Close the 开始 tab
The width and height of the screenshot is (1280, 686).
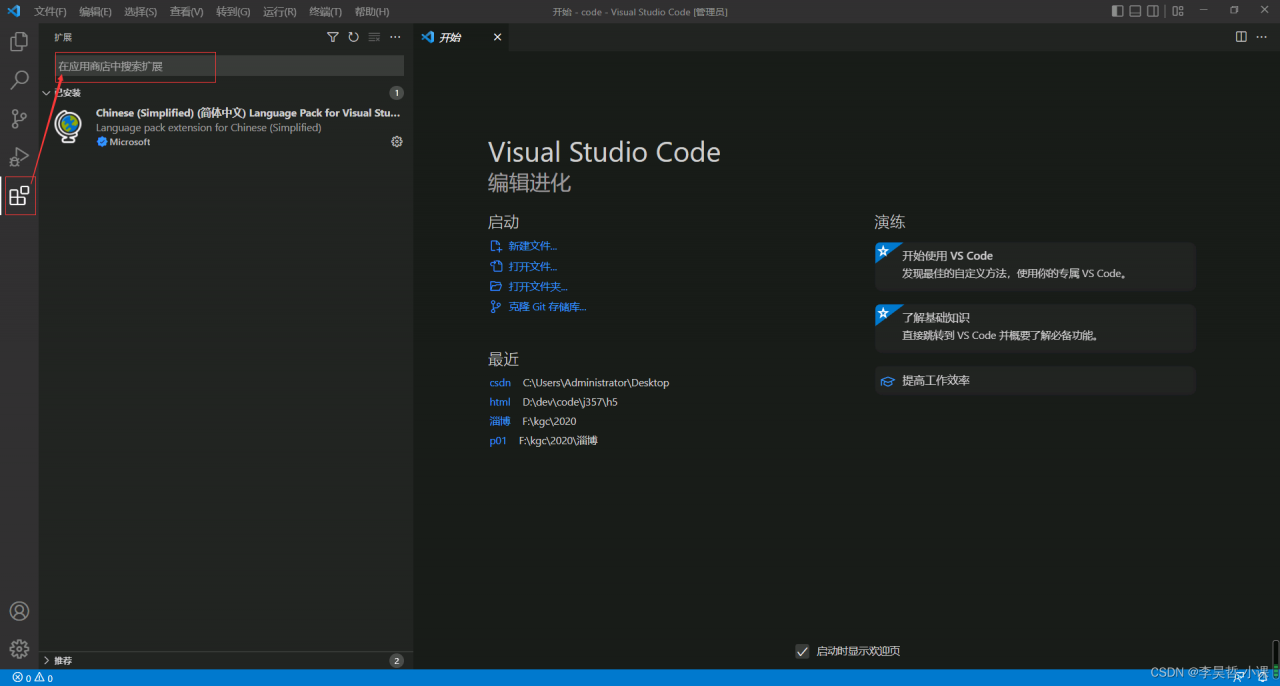(498, 37)
